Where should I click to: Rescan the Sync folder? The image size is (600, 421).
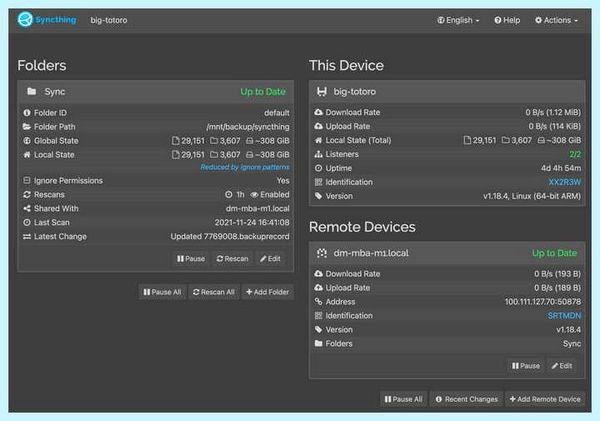pos(232,259)
